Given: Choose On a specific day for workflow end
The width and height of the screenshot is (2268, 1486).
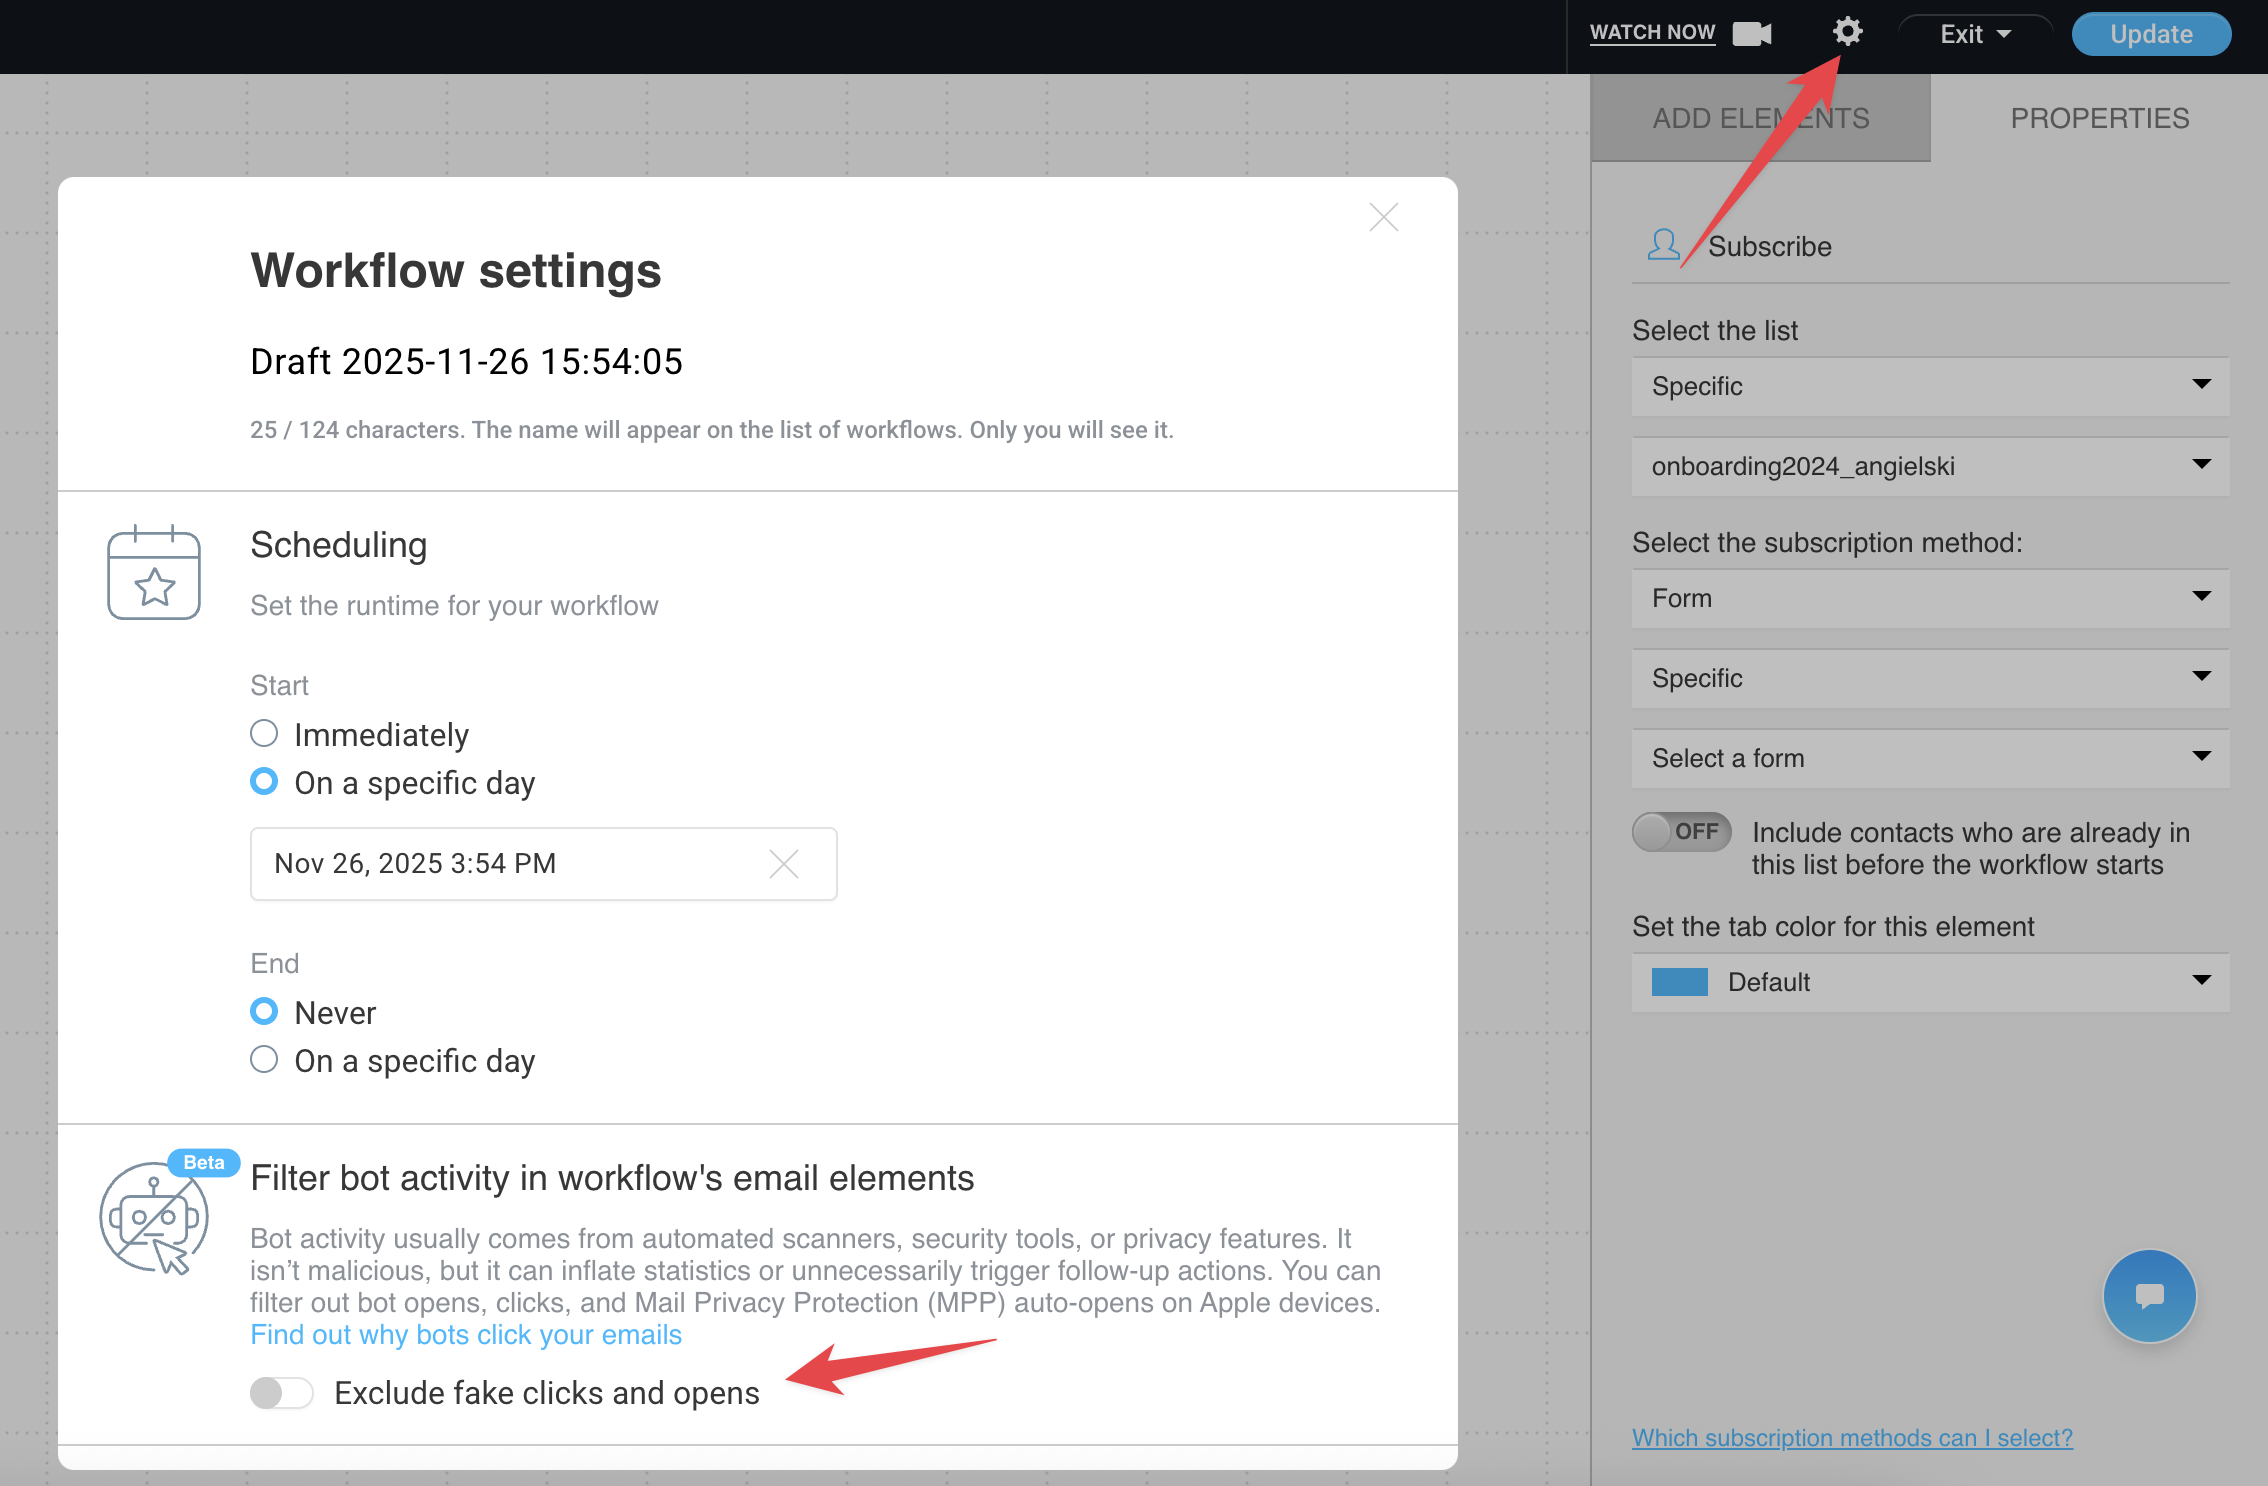Looking at the screenshot, I should point(263,1059).
